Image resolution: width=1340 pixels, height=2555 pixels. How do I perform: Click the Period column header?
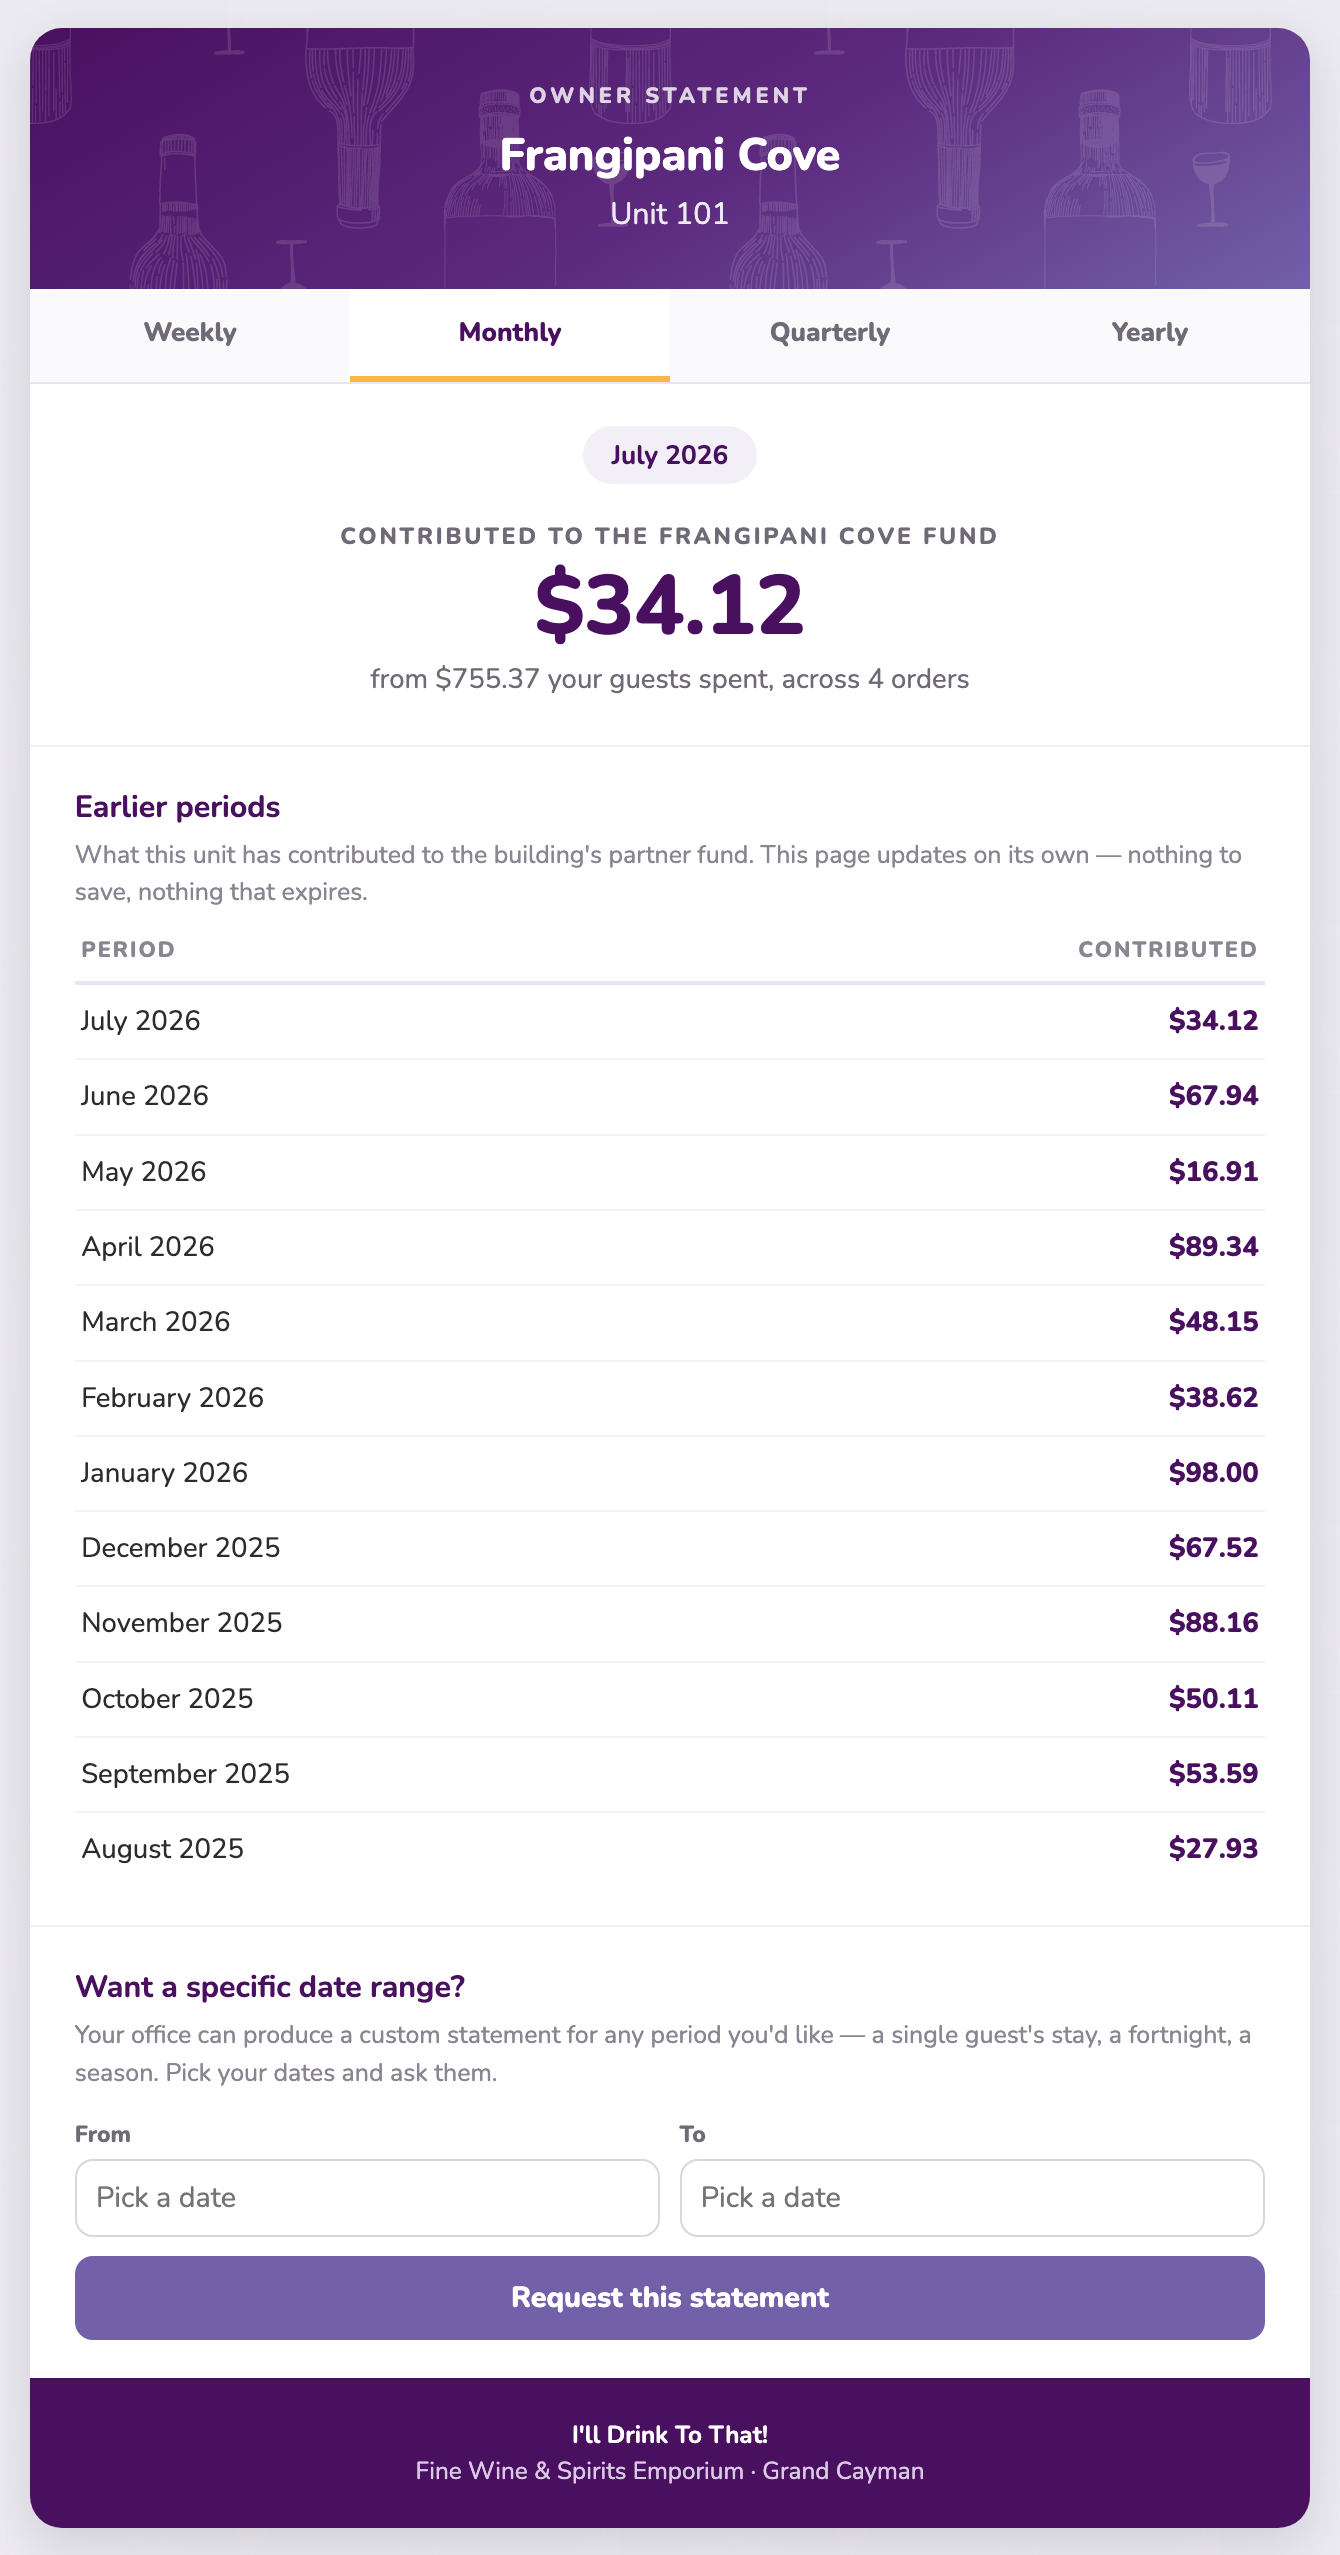128,950
